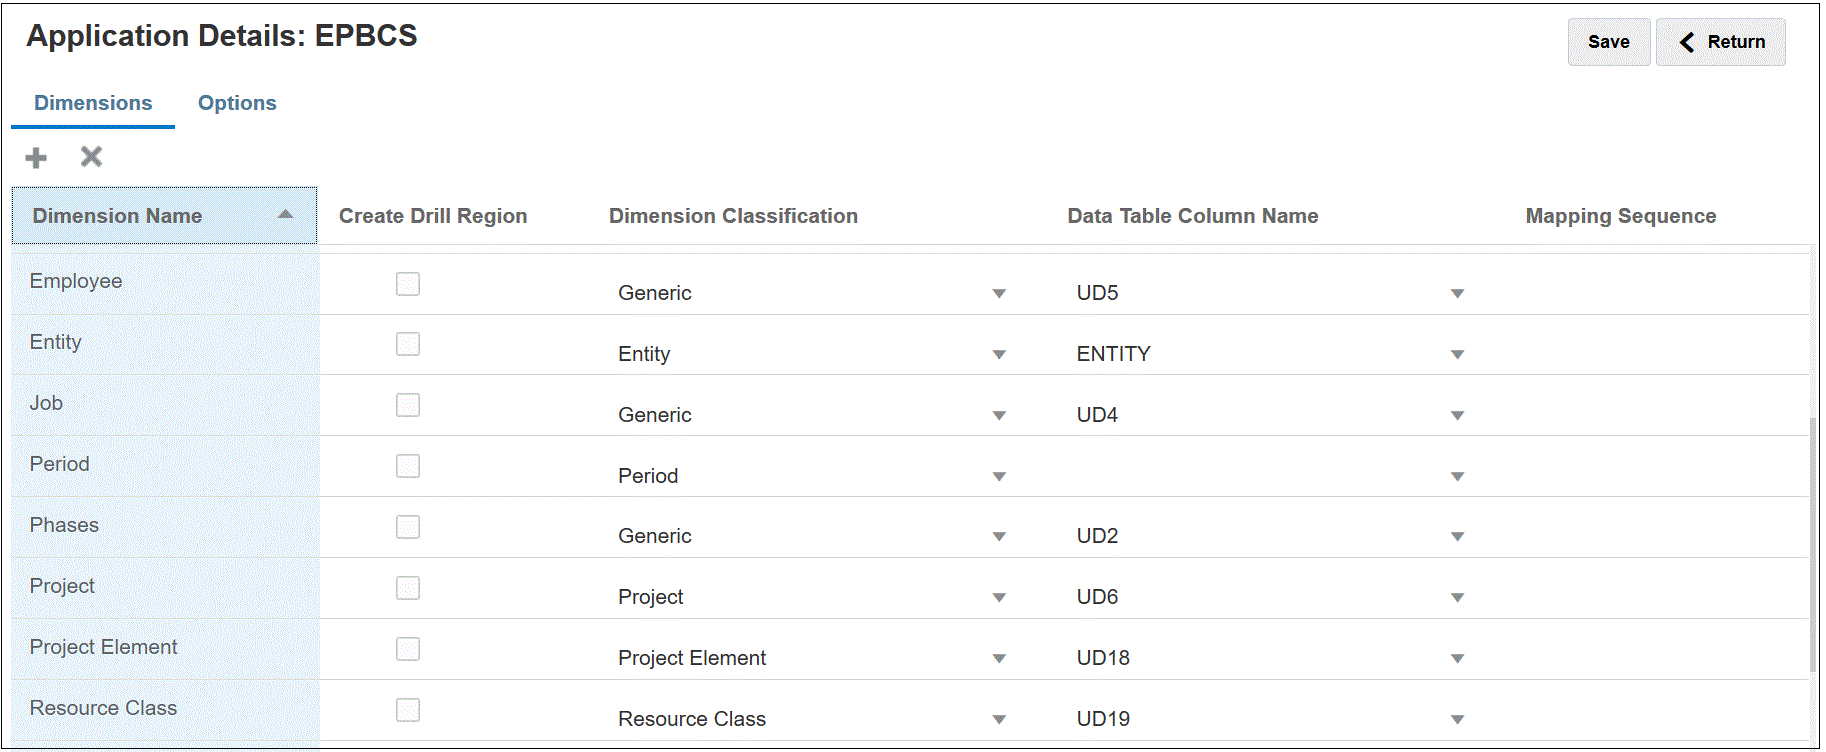The height and width of the screenshot is (752, 1826).
Task: Click the vertical scrollbar on the table
Action: click(x=1813, y=540)
